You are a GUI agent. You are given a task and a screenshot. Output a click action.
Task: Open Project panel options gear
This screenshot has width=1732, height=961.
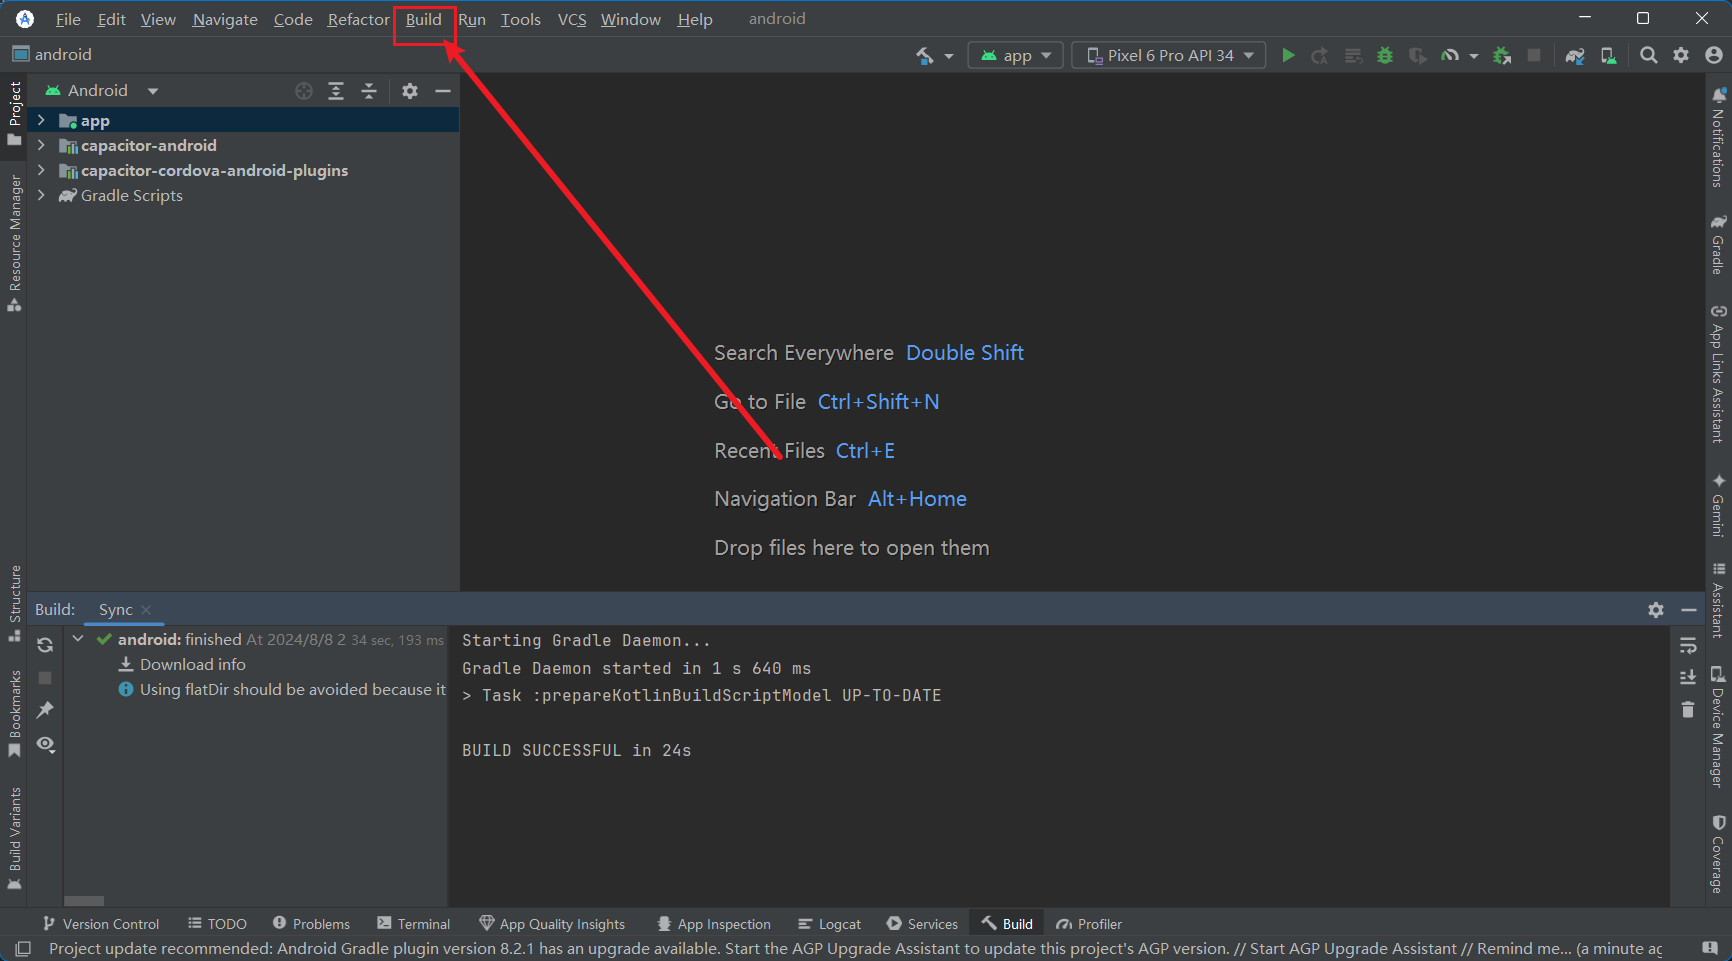tap(410, 91)
